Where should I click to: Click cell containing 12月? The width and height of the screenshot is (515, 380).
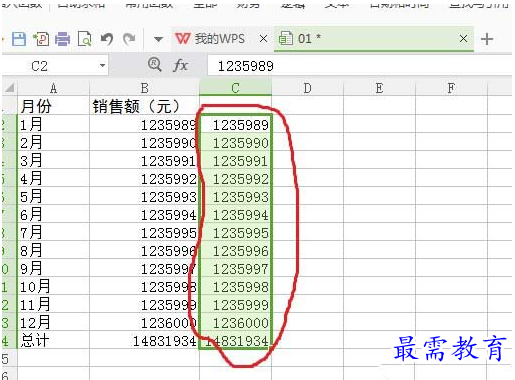point(53,323)
